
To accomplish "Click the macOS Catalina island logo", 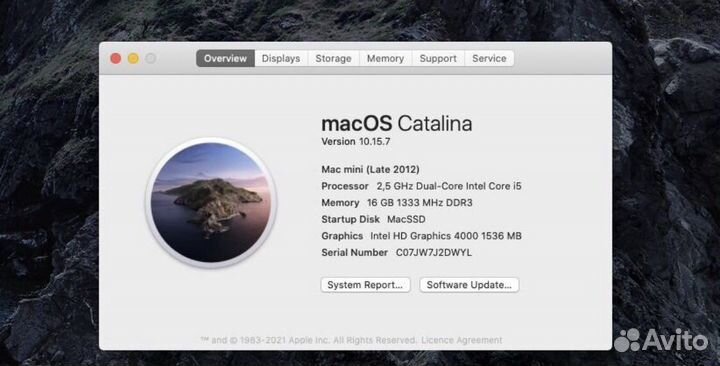I will point(211,203).
